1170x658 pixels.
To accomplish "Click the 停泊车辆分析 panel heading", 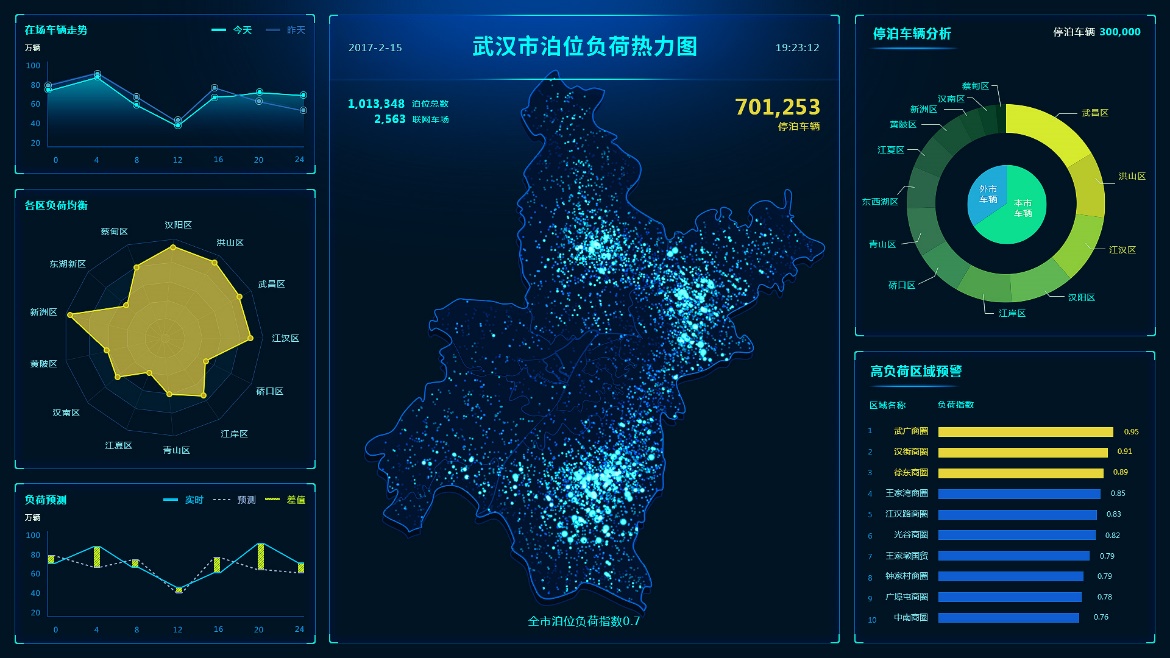I will [x=911, y=34].
